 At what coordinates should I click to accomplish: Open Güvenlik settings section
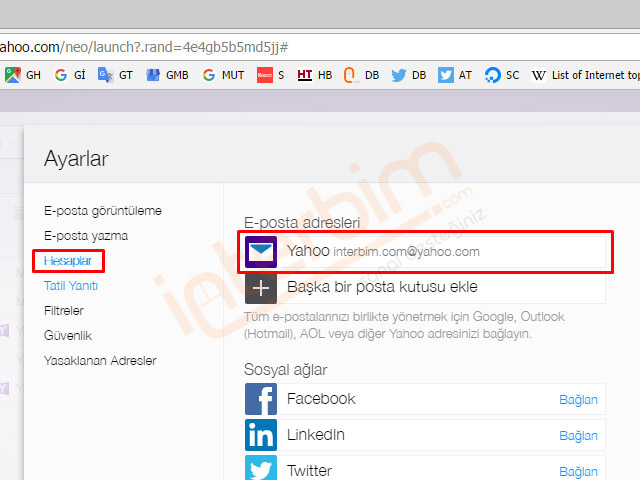click(68, 336)
